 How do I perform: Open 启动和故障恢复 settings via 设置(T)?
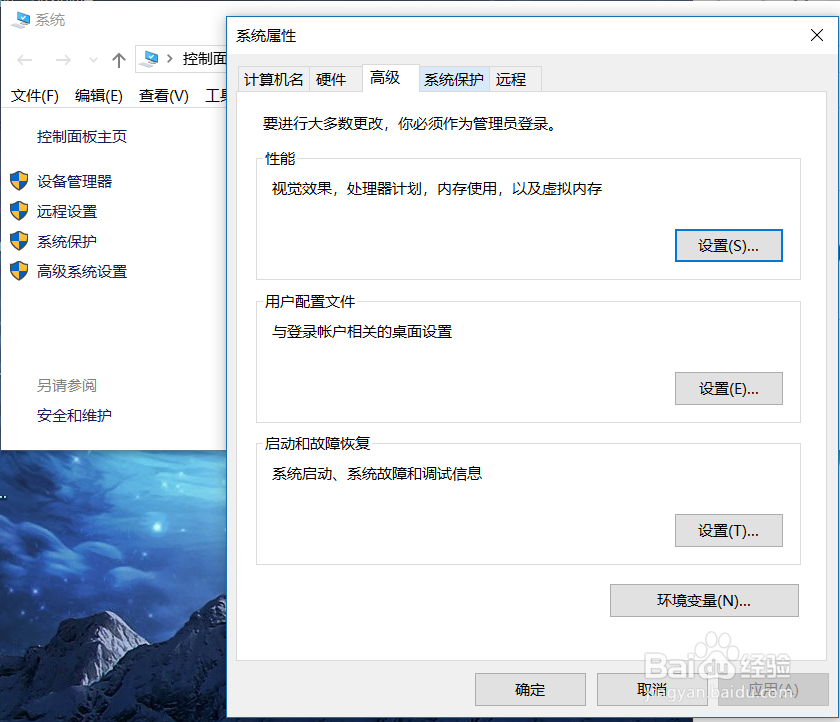tap(728, 531)
